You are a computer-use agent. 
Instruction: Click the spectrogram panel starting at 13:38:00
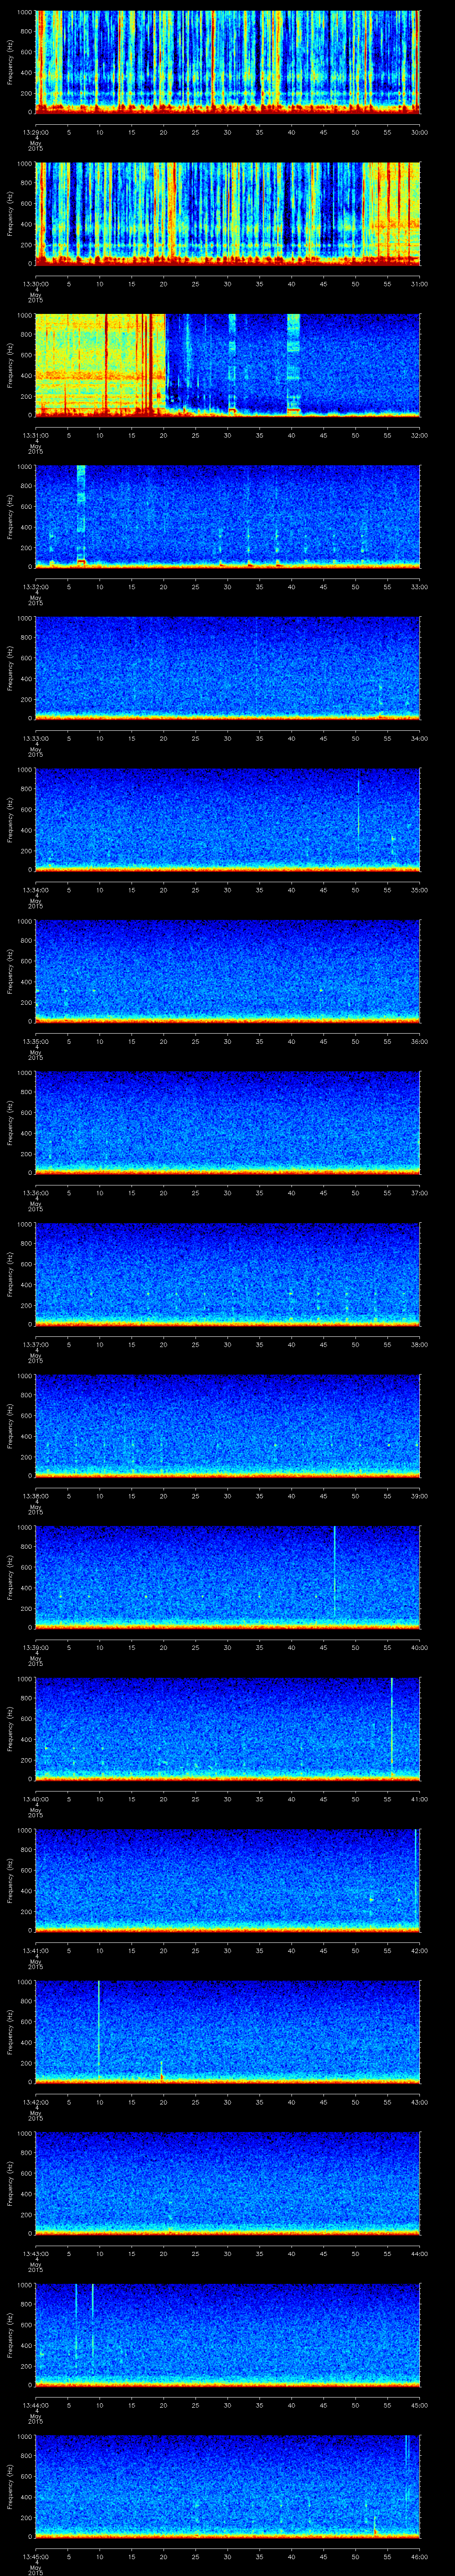(x=227, y=1426)
